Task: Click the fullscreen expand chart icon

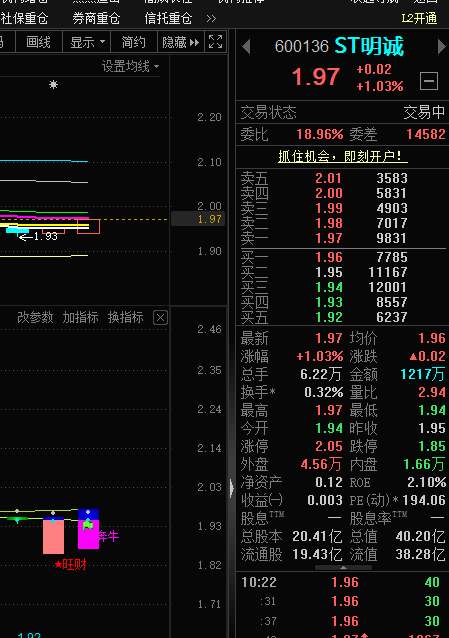Action: [215, 42]
